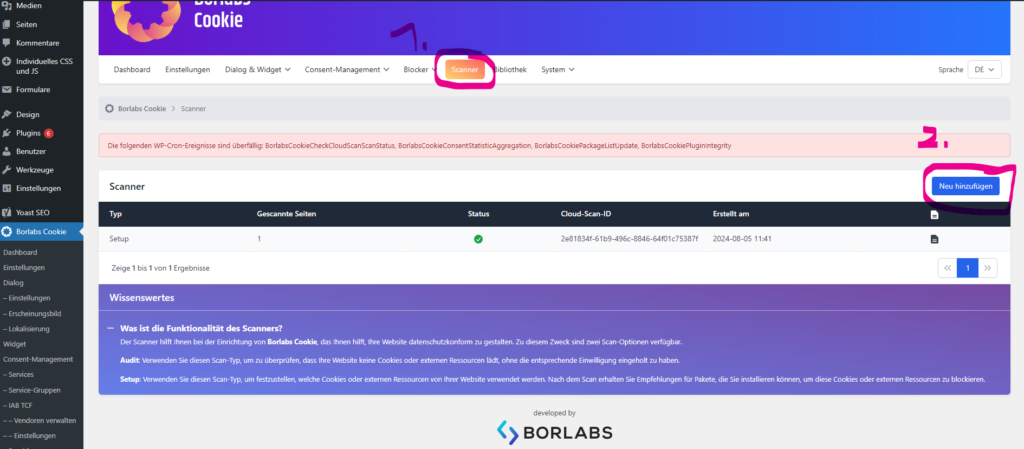Open details icon for the Setup scan row
Viewport: 1024px width, 449px height.
point(934,239)
